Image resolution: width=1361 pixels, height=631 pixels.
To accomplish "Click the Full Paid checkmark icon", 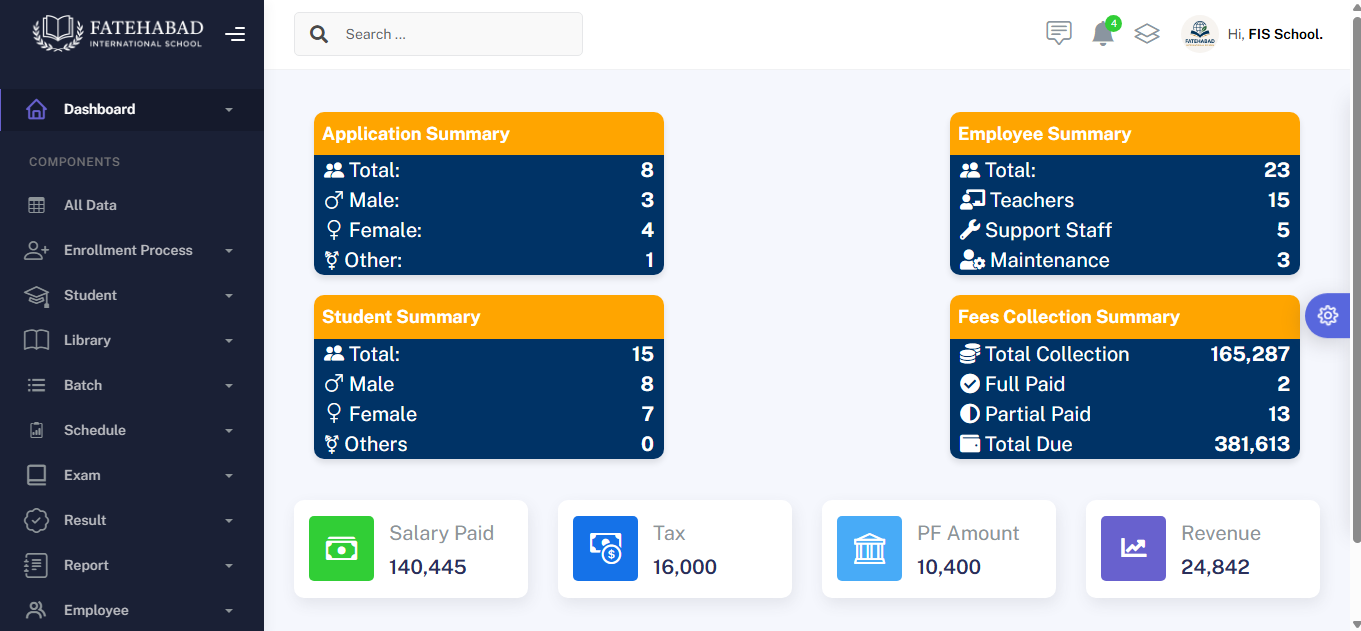I will coord(970,384).
